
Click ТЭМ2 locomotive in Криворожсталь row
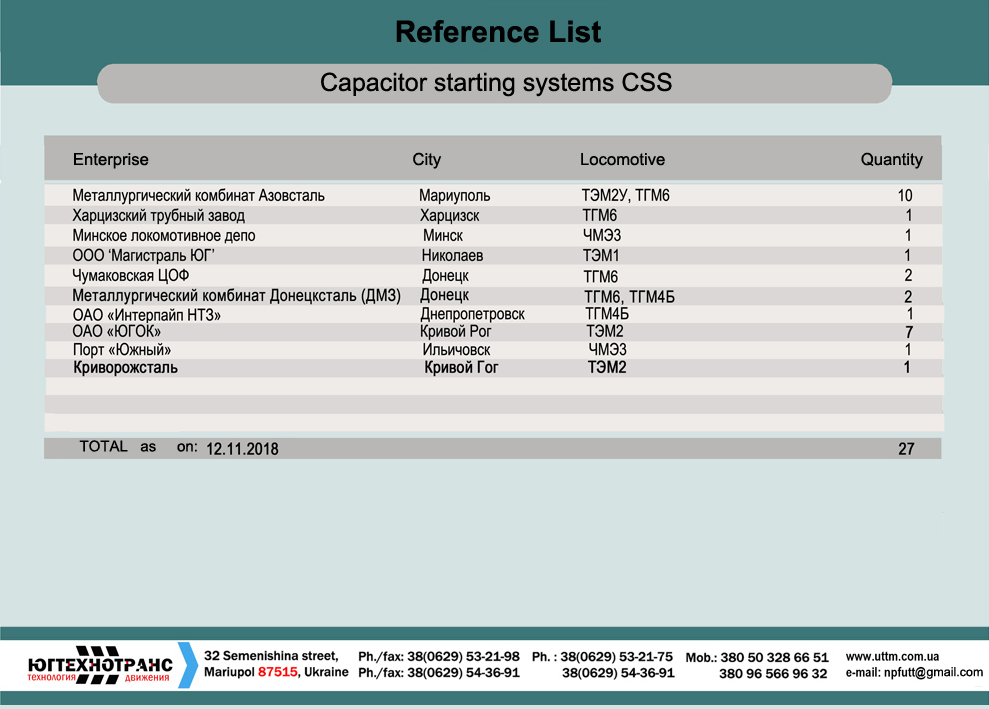click(x=607, y=368)
